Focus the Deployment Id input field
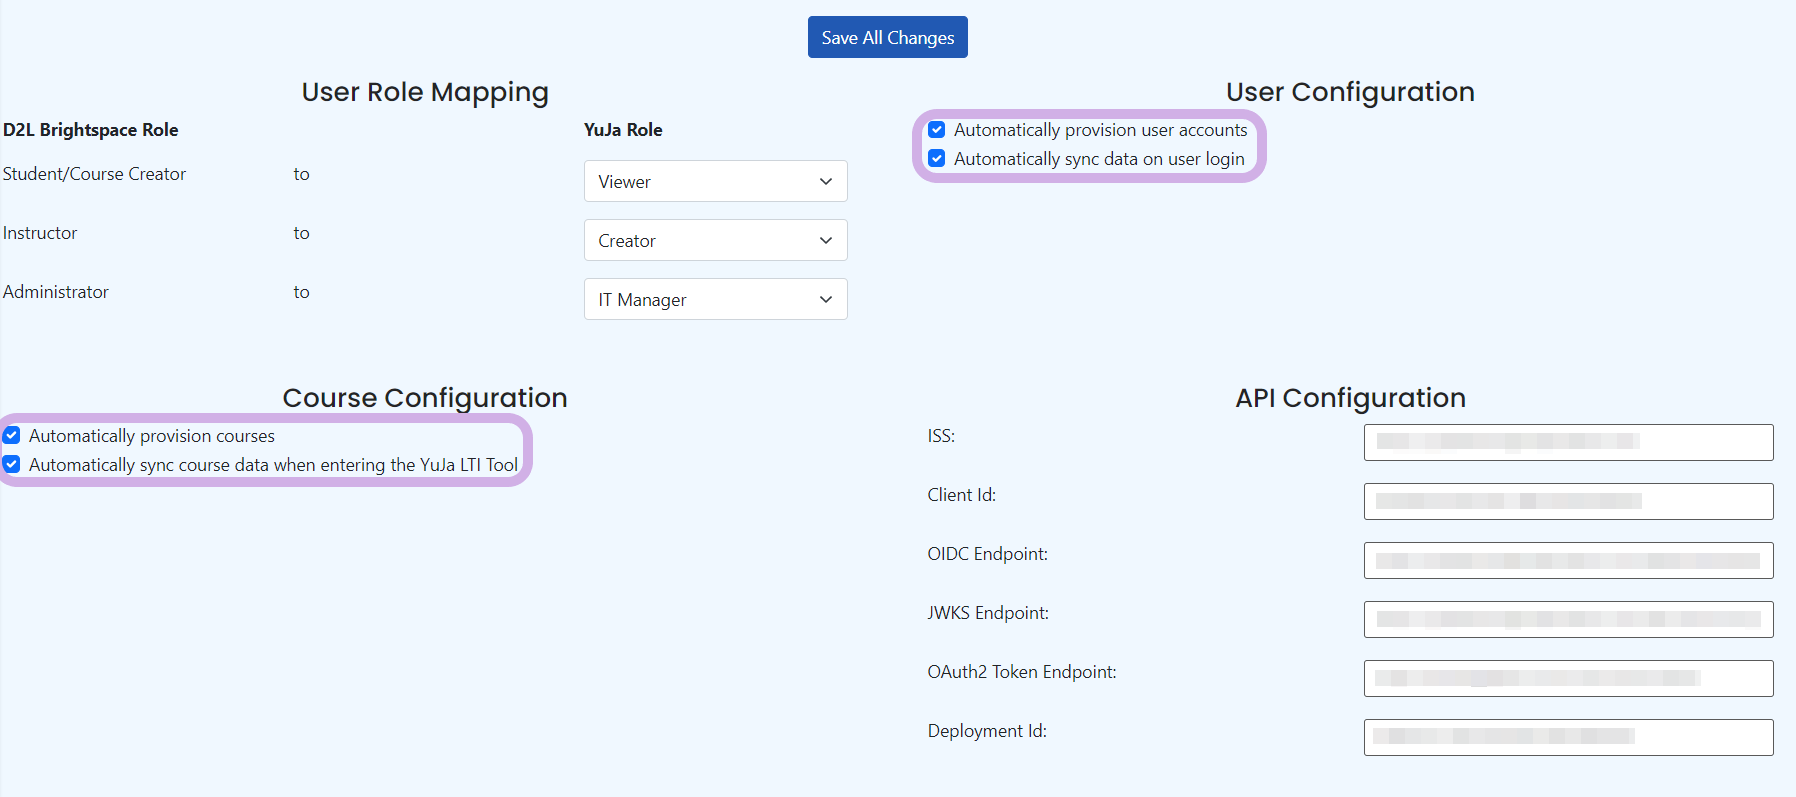 (1568, 737)
